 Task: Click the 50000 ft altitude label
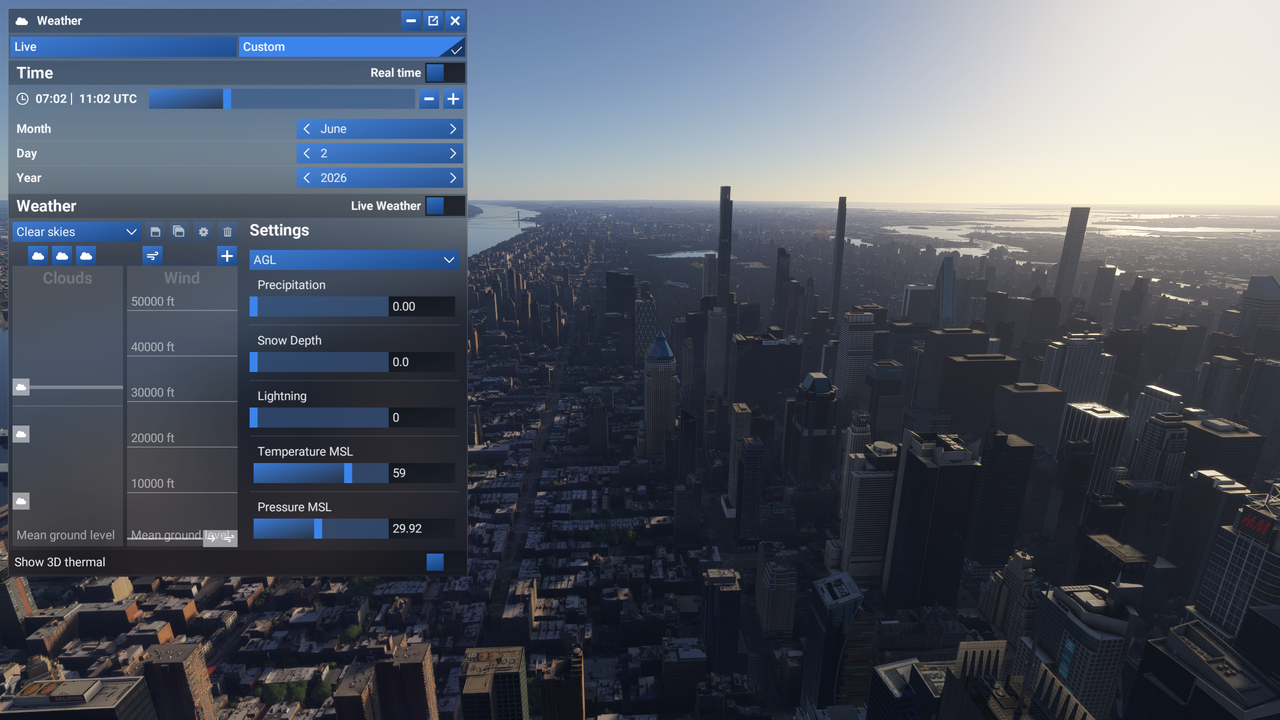coord(153,301)
